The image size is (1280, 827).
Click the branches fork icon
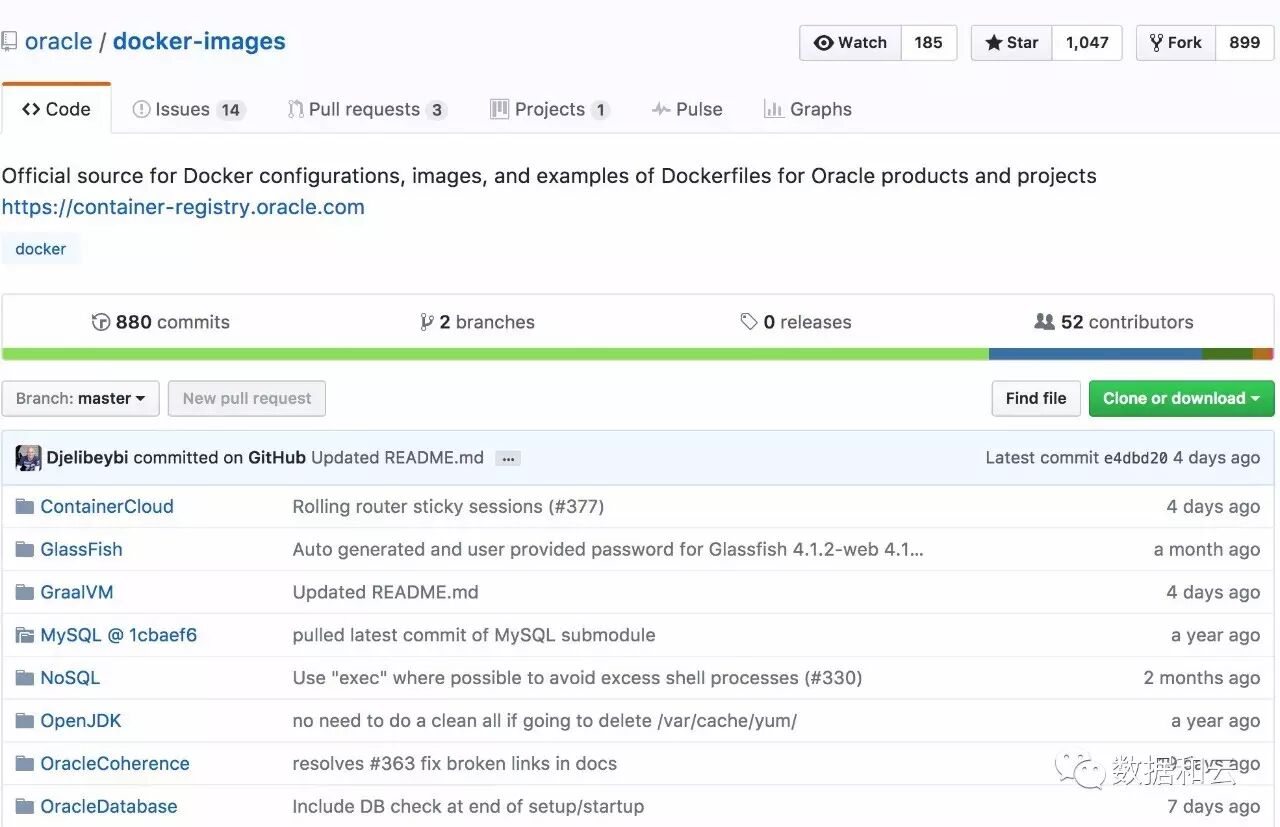427,322
